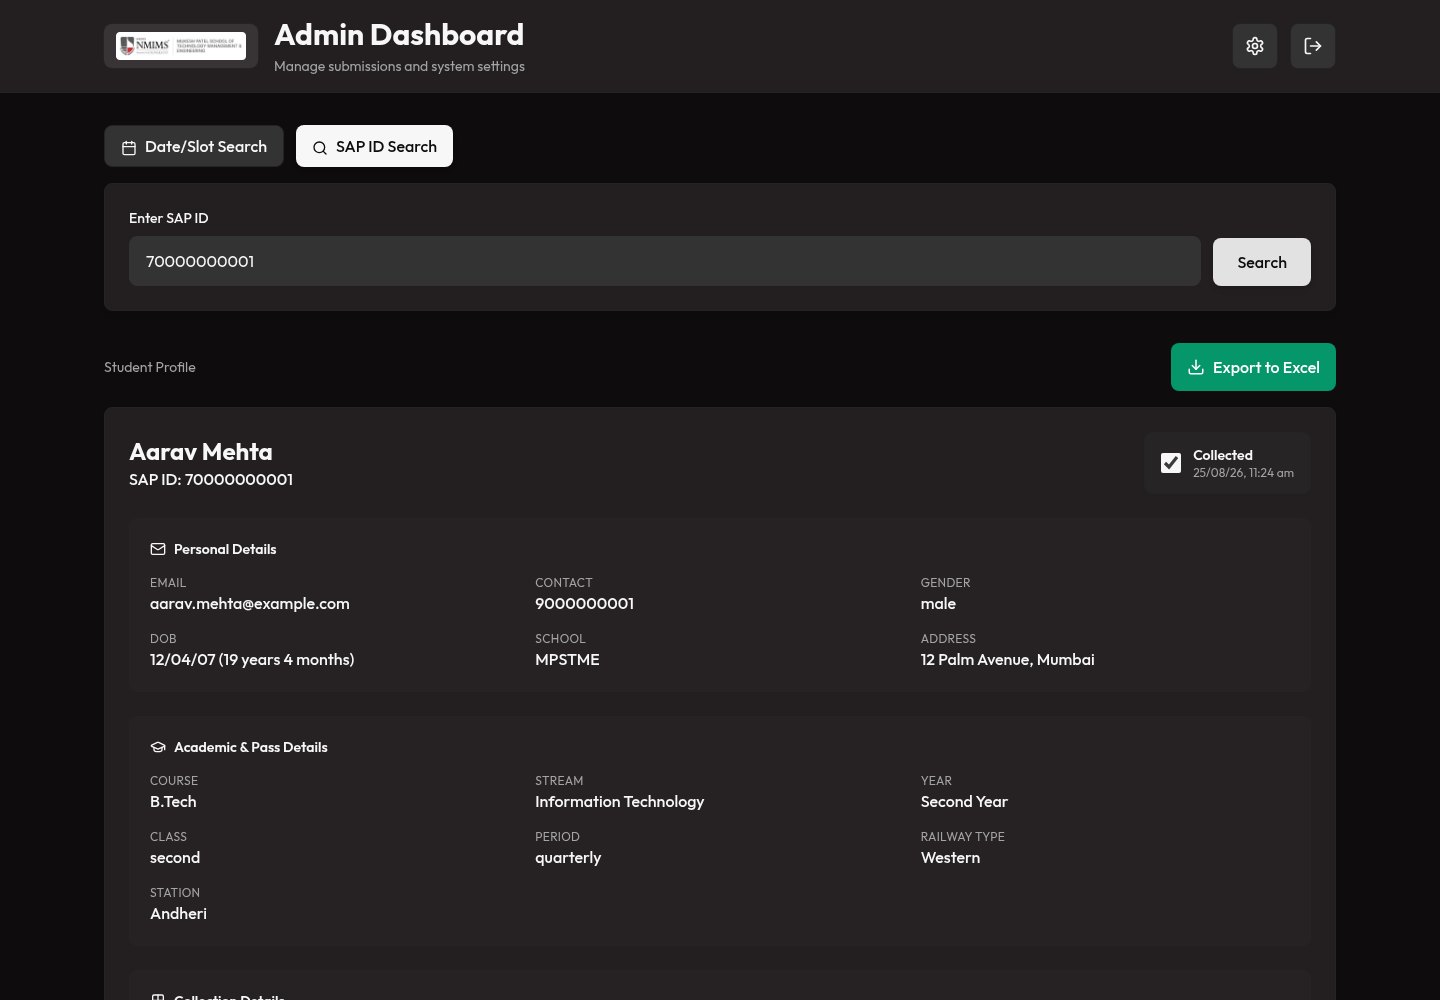
Task: Click the collected timestamp 25/08/26, 11:24 am
Action: coord(1243,473)
